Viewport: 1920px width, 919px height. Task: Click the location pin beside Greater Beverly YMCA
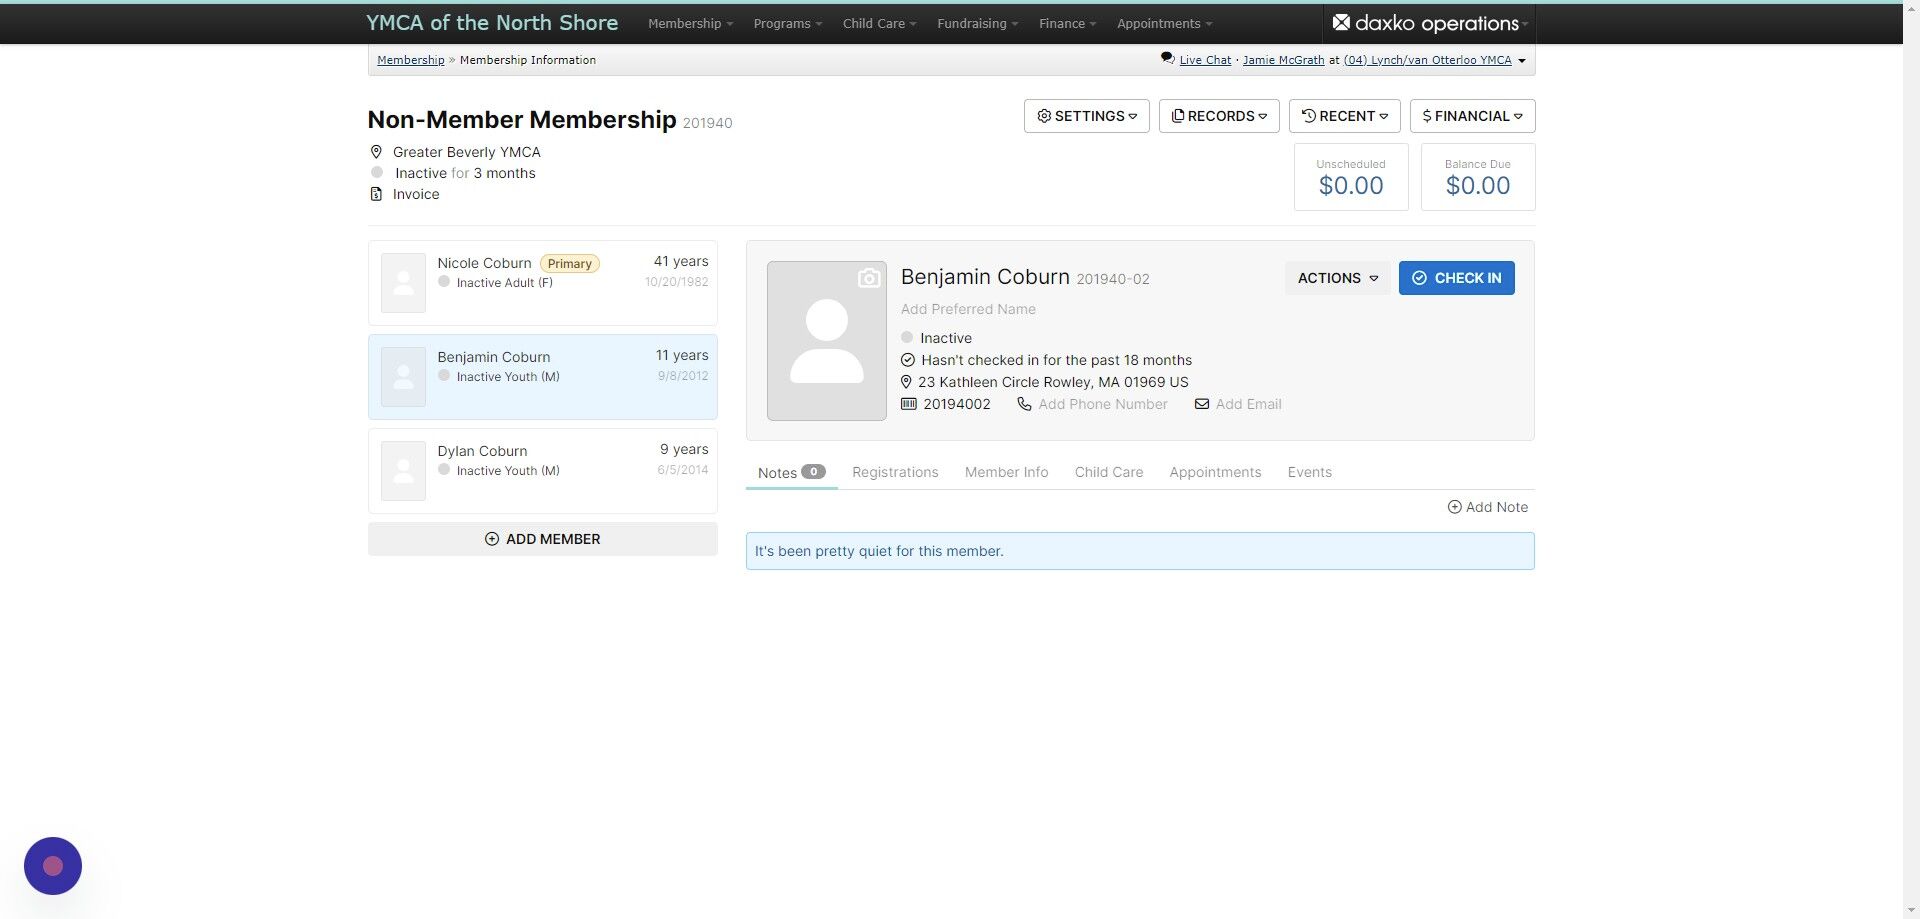(x=376, y=152)
